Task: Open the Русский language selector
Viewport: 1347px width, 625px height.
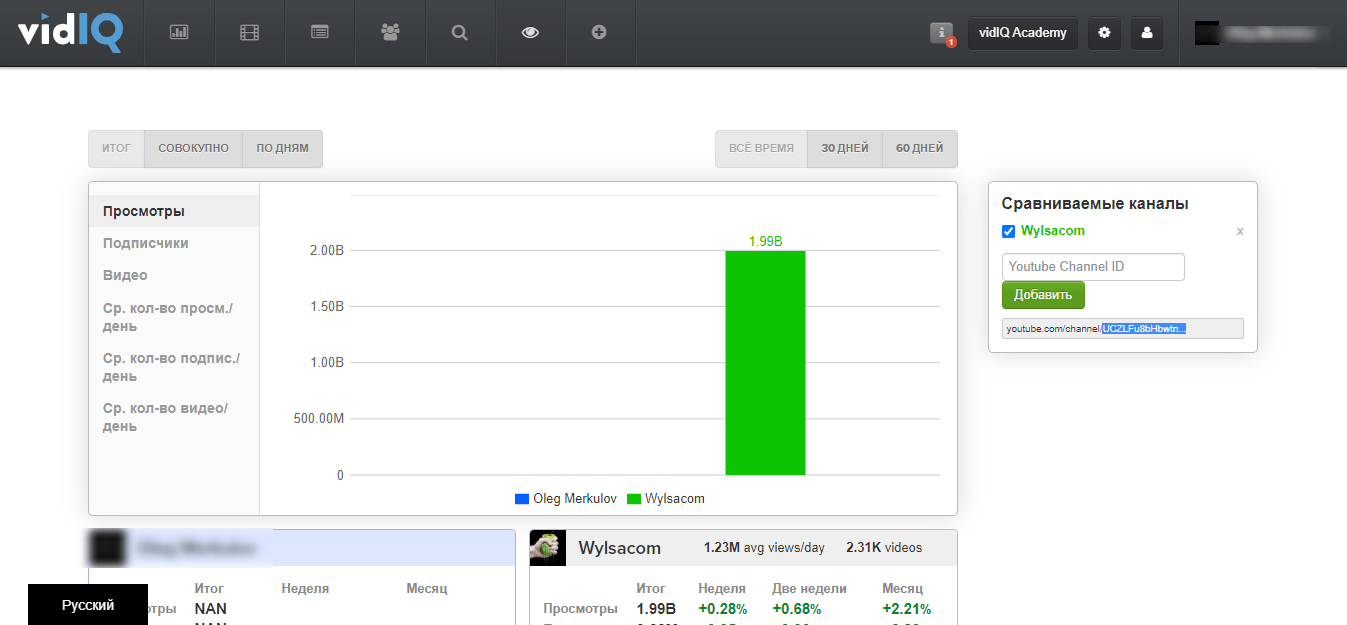Action: 88,605
